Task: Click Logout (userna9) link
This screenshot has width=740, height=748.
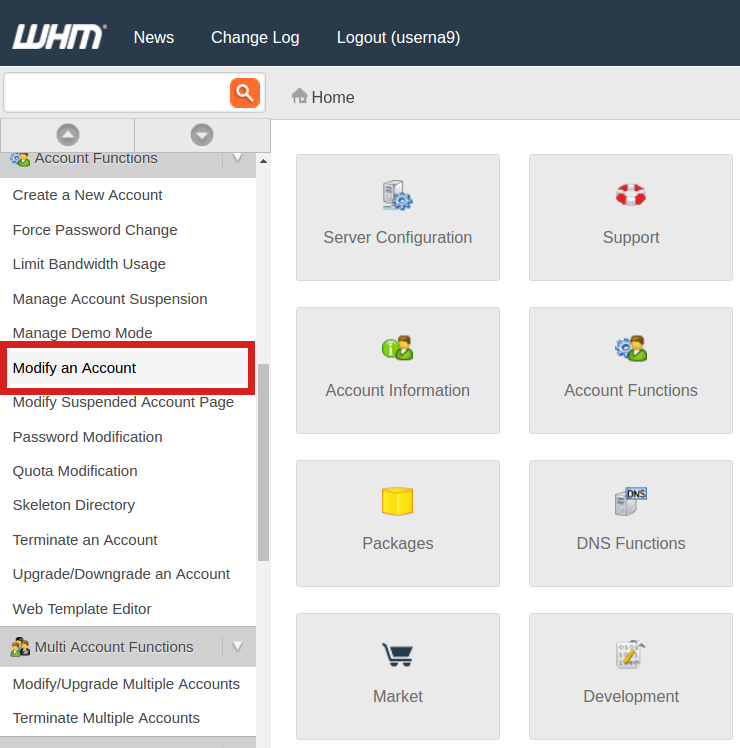Action: click(x=398, y=37)
